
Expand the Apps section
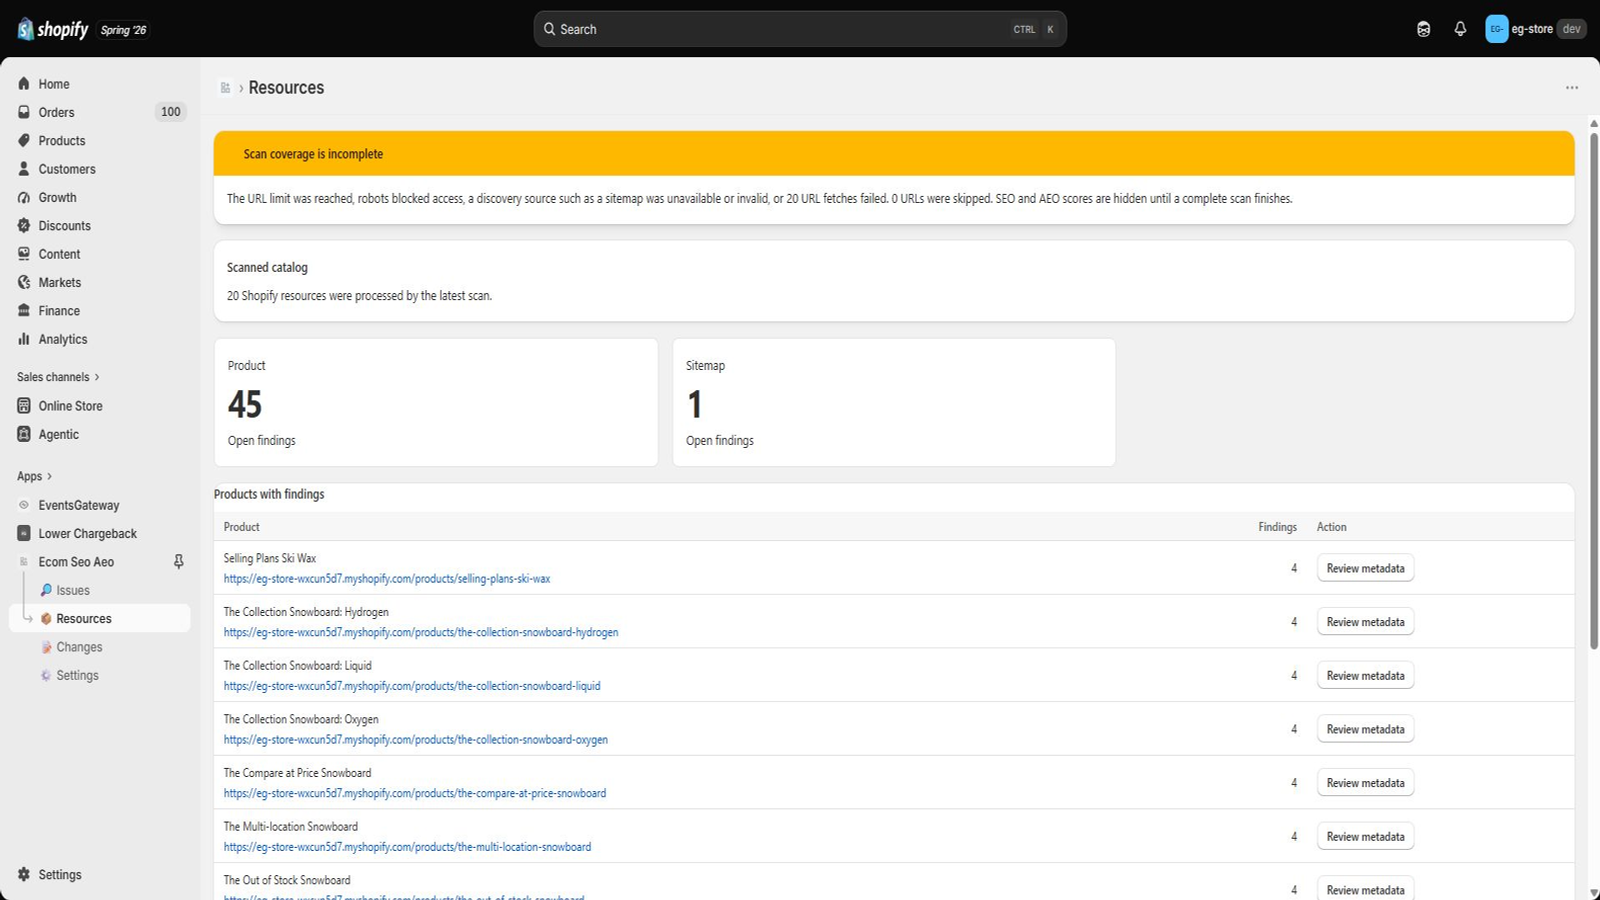35,476
